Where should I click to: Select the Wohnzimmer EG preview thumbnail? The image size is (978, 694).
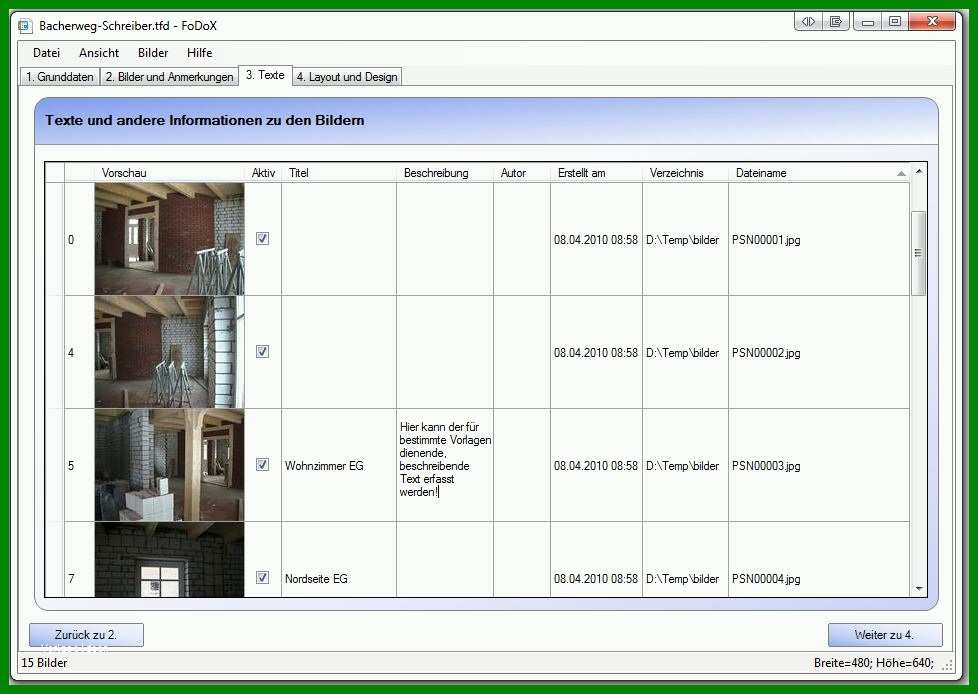pyautogui.click(x=170, y=465)
